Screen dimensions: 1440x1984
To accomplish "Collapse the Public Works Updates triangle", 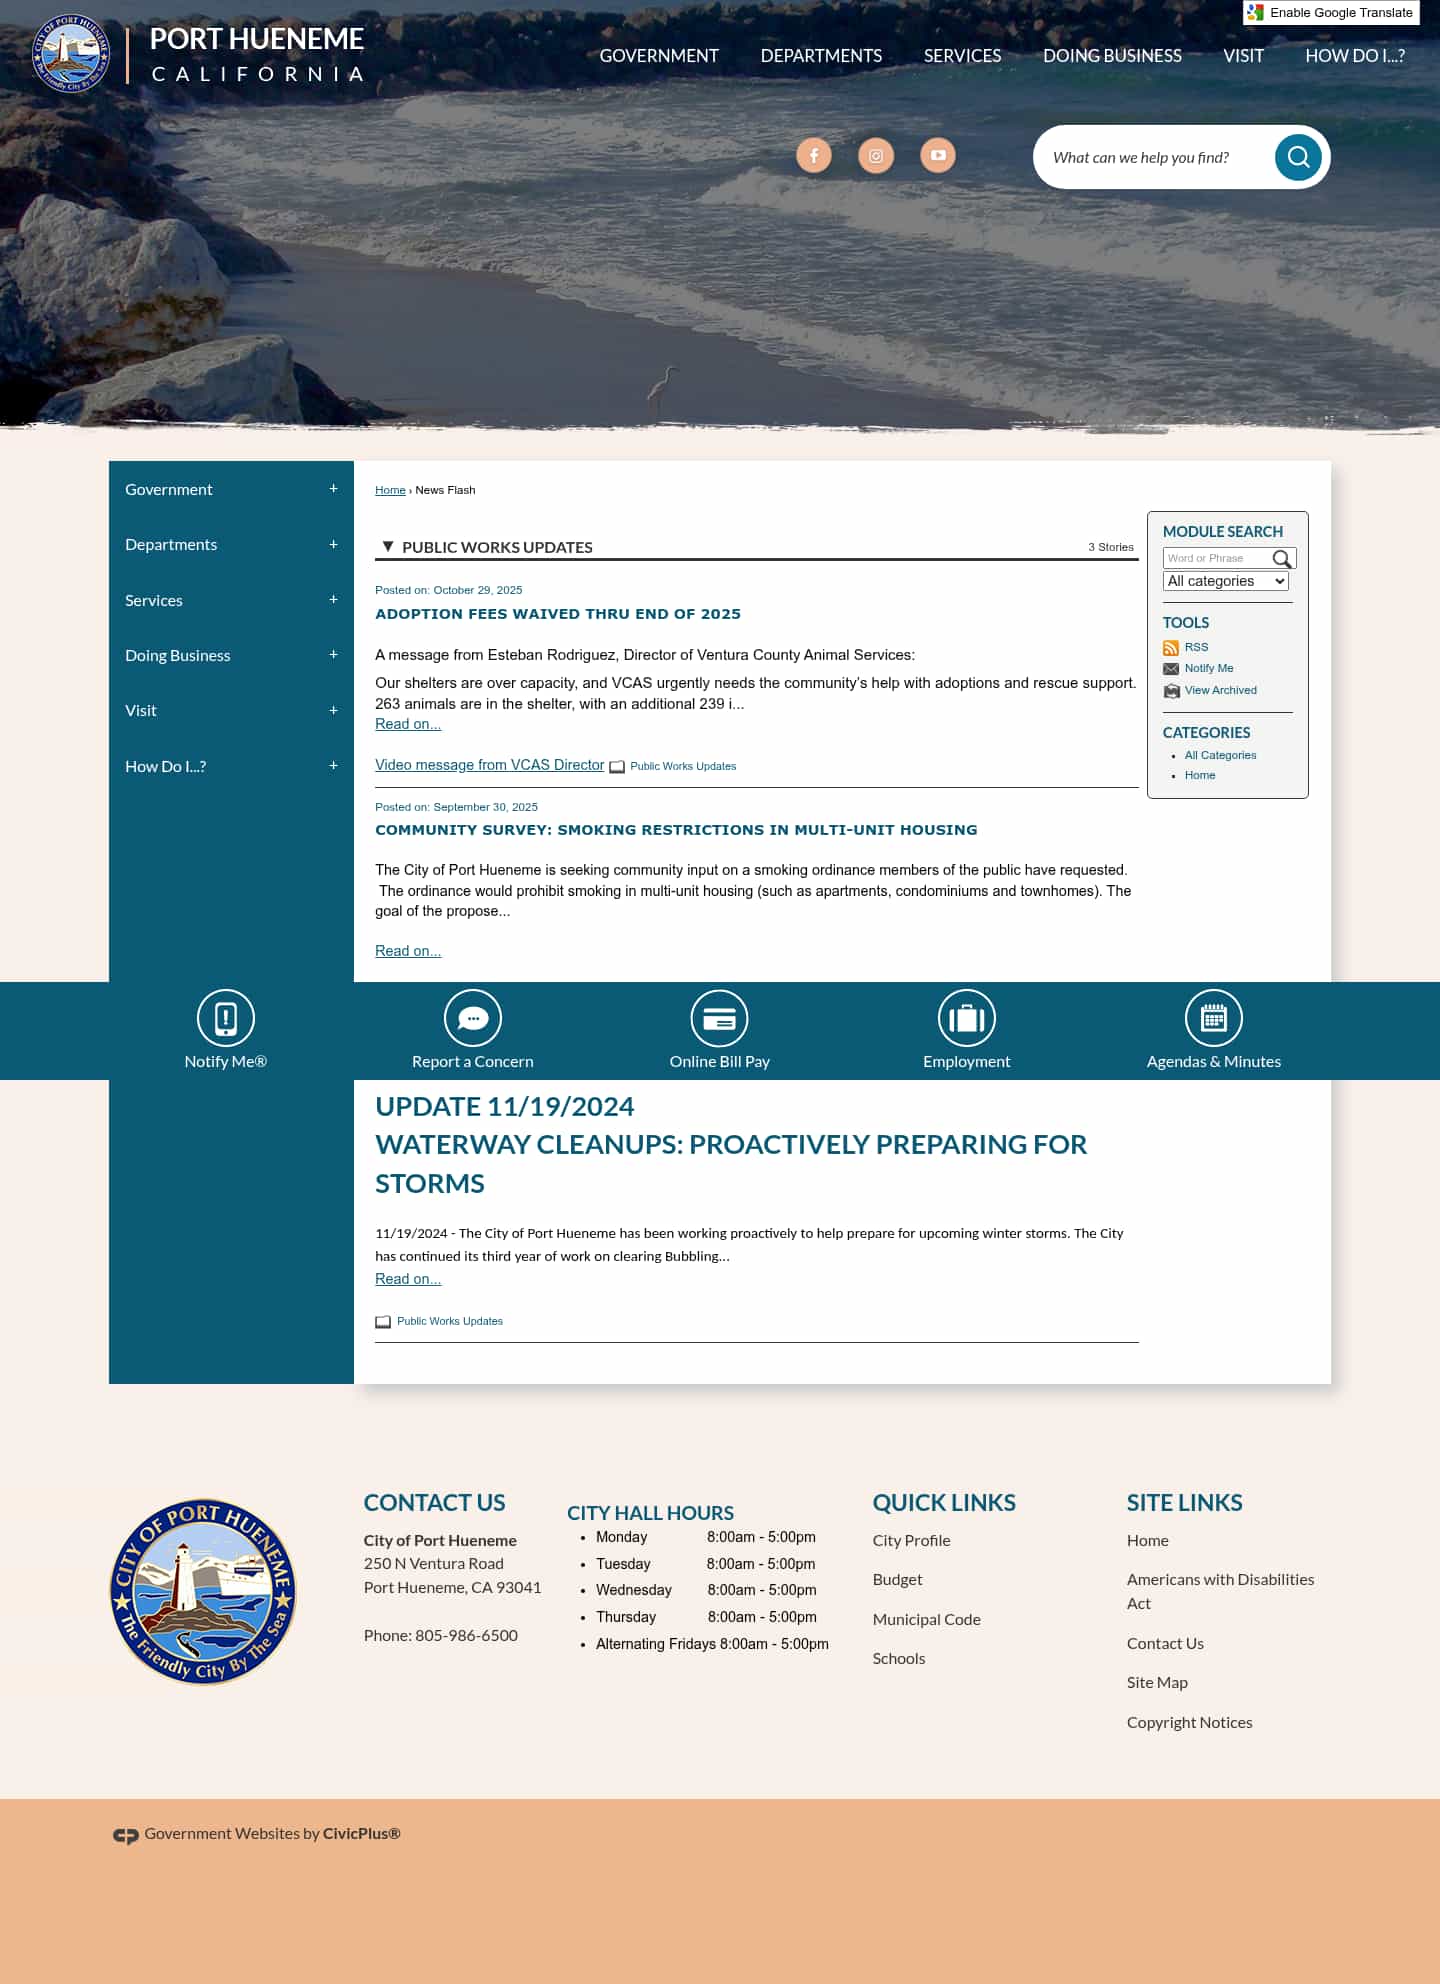I will [388, 546].
